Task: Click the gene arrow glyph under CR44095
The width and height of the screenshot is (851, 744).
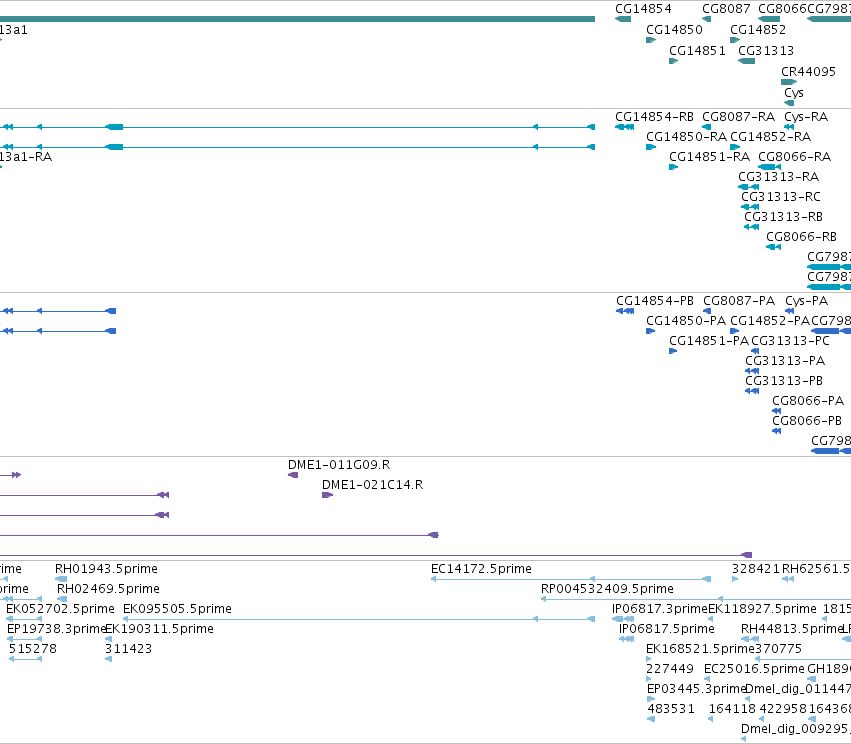Action: click(x=789, y=82)
